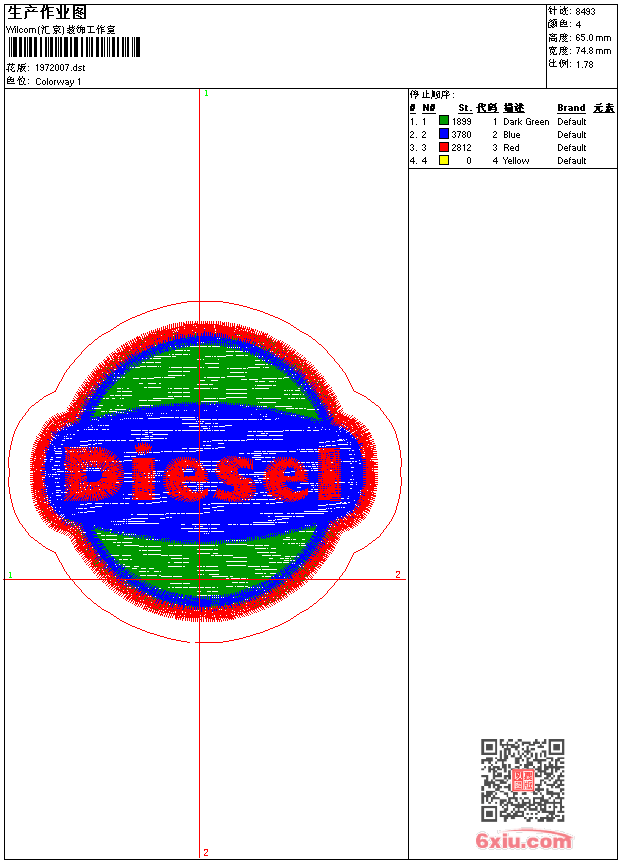620x860 pixels.
Task: Click the "Yellow" description cell
Action: [x=516, y=161]
